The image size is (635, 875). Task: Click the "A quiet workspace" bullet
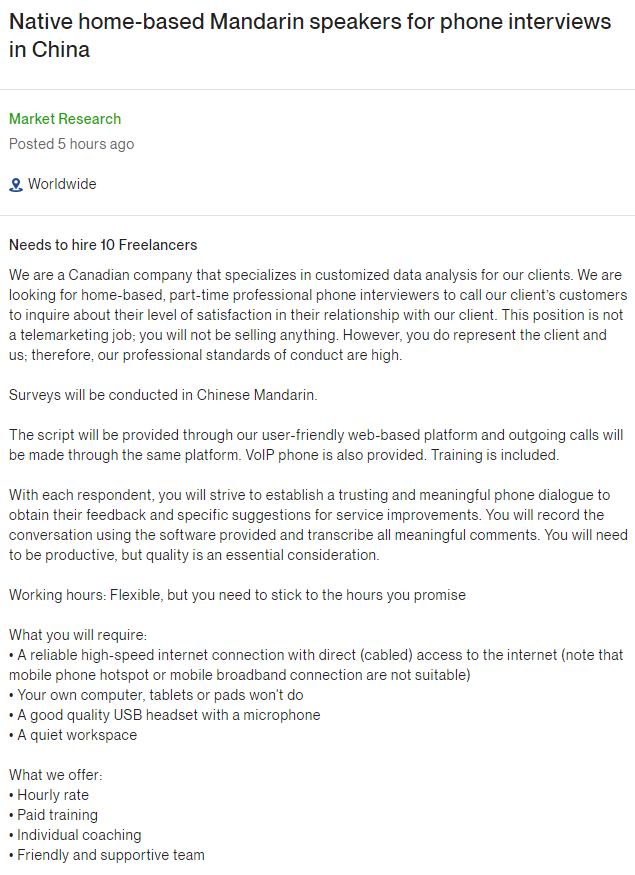tap(77, 735)
